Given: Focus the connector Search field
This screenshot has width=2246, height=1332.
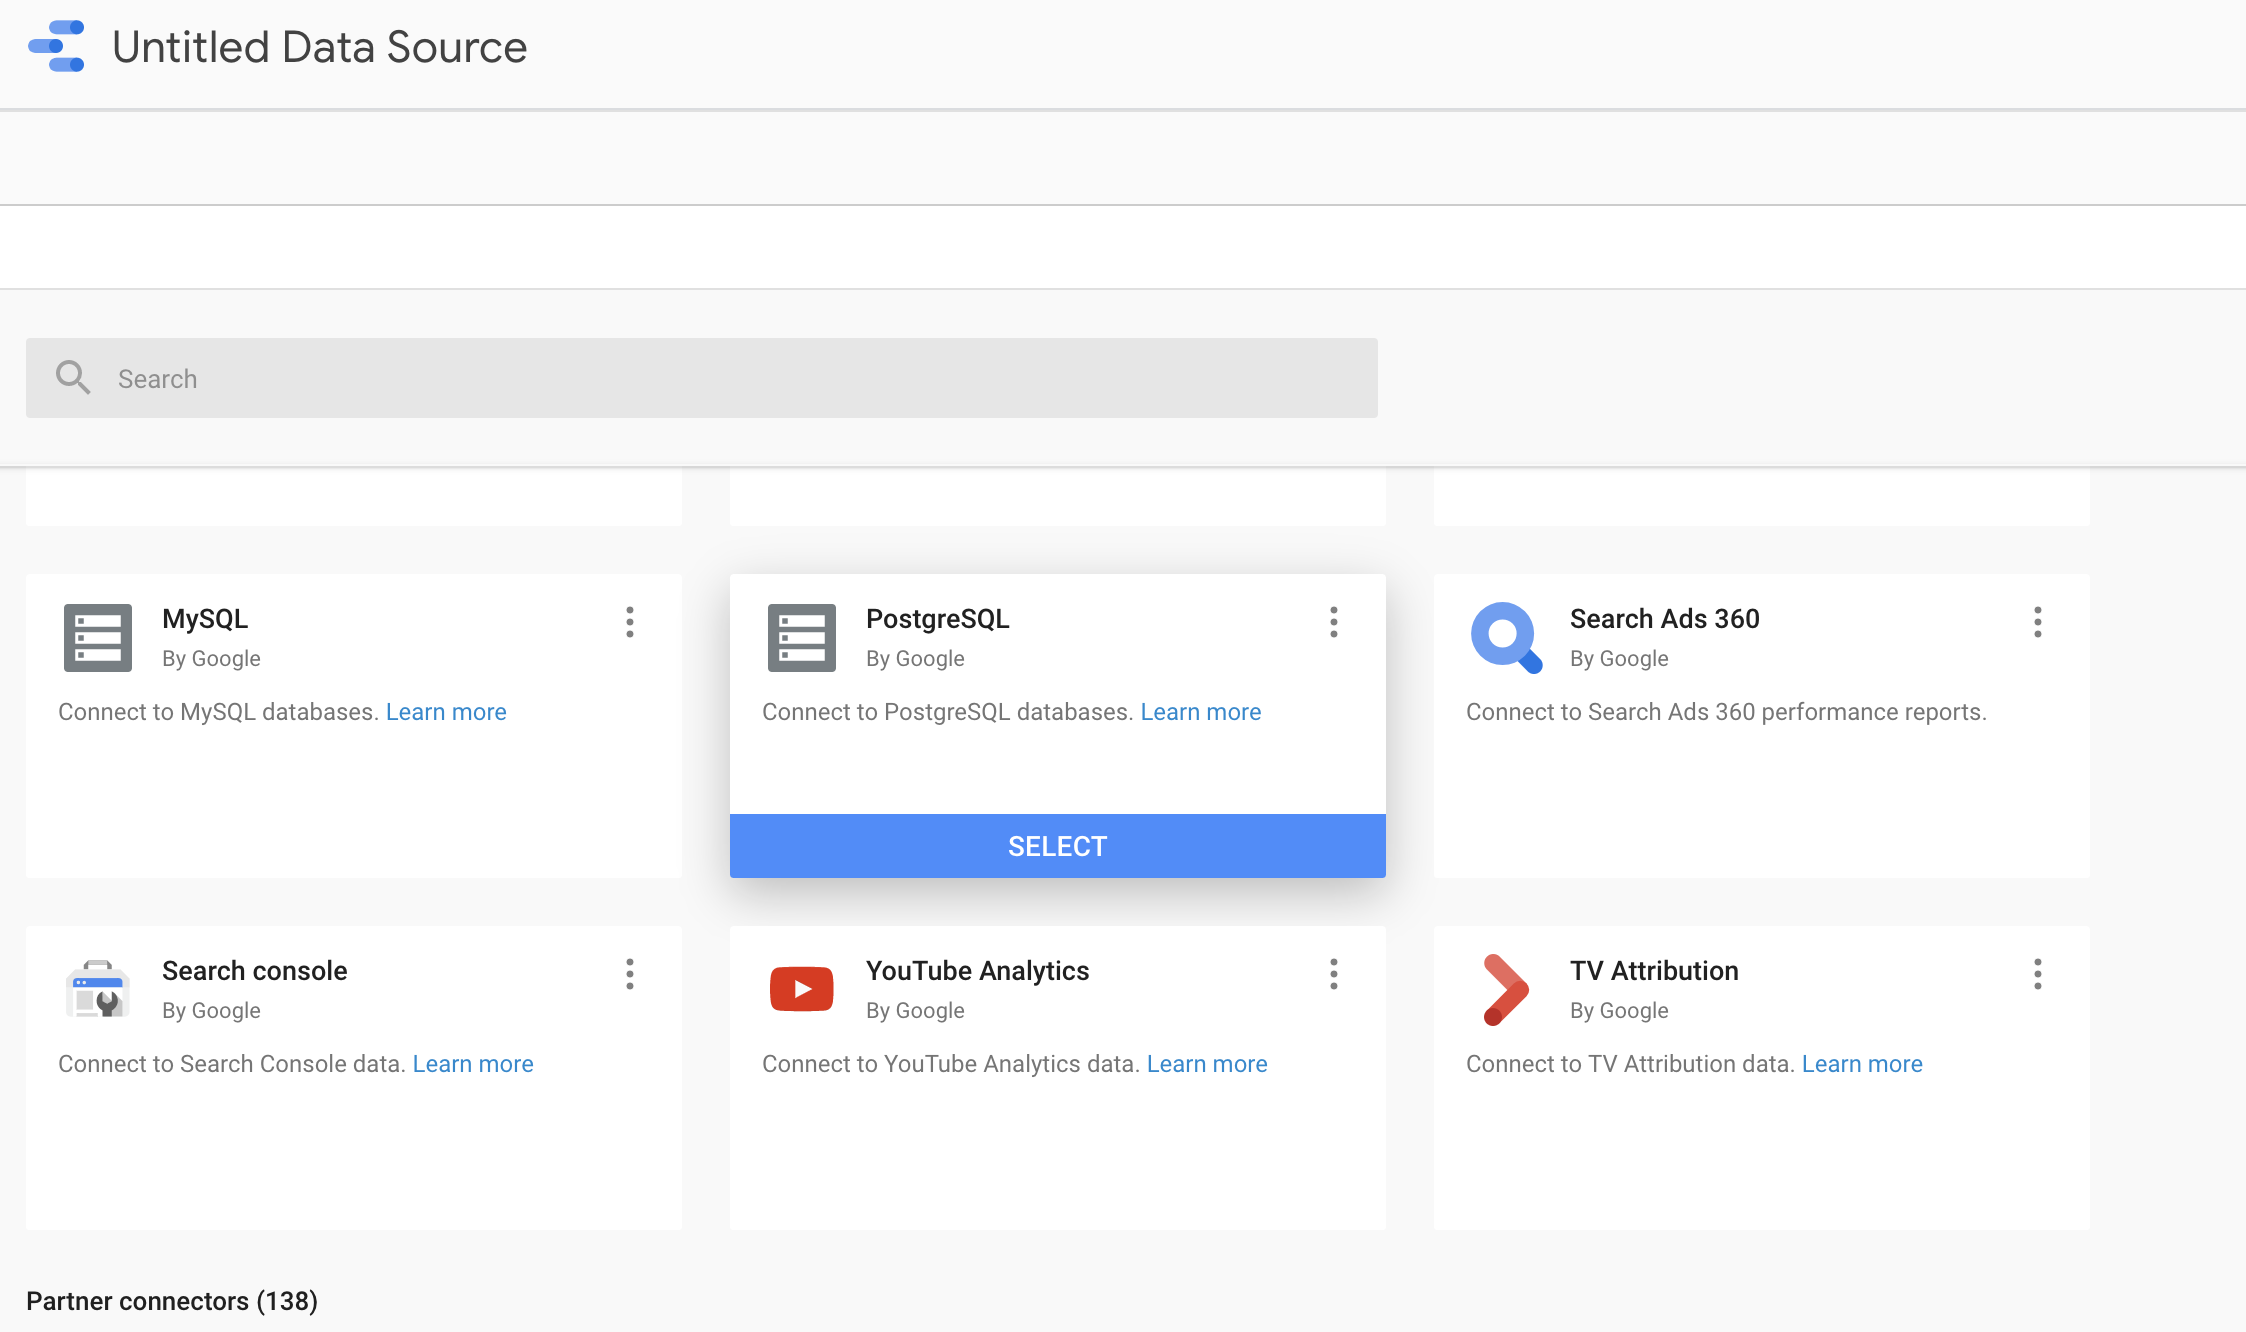Looking at the screenshot, I should coord(702,378).
